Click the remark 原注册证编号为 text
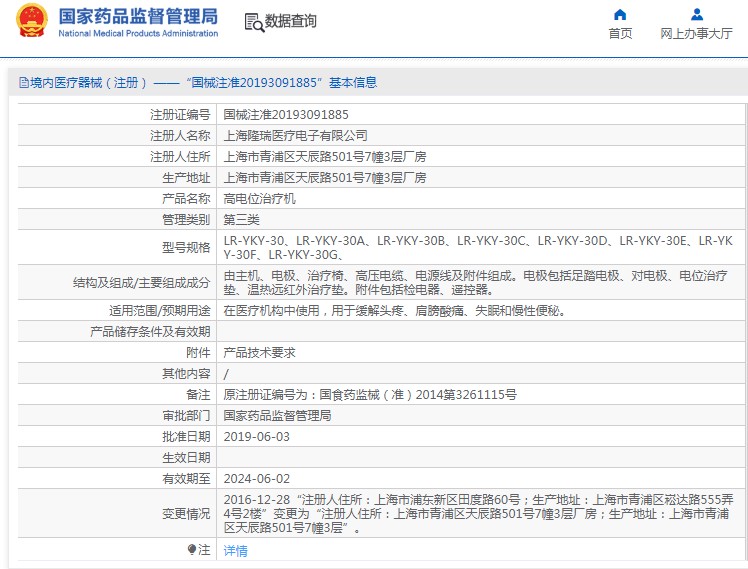This screenshot has height=569, width=748. [x=370, y=394]
